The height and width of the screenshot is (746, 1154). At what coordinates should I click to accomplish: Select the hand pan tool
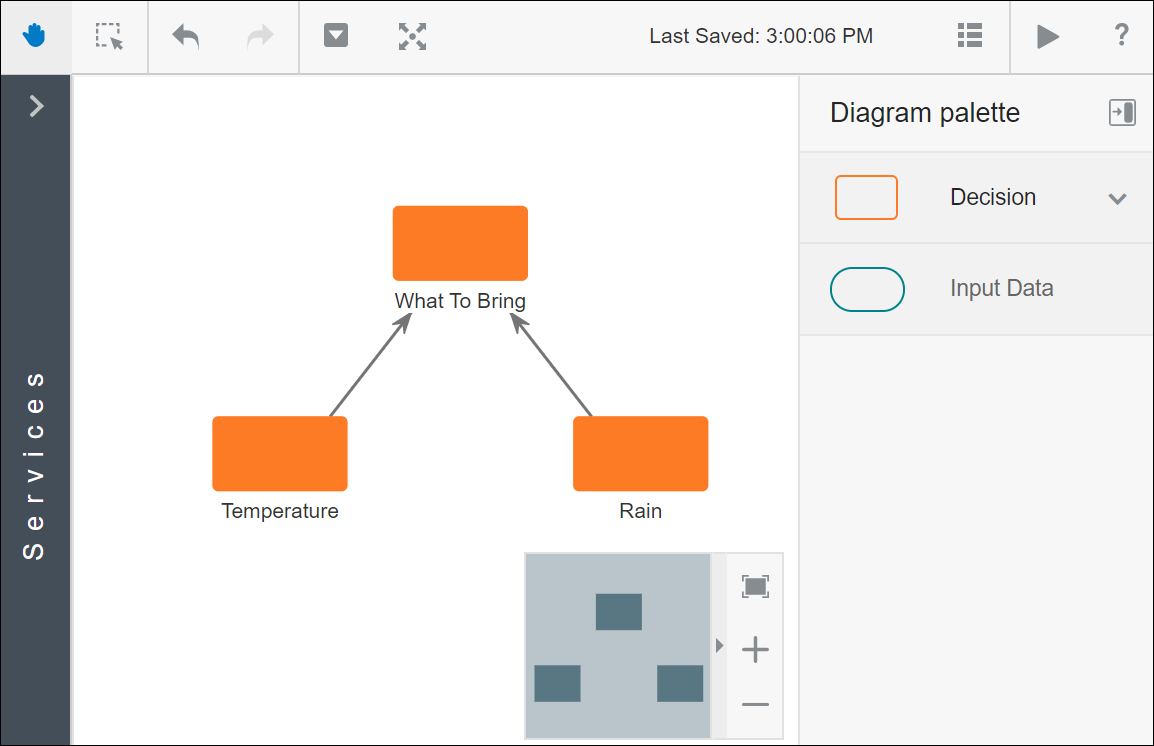pos(36,37)
